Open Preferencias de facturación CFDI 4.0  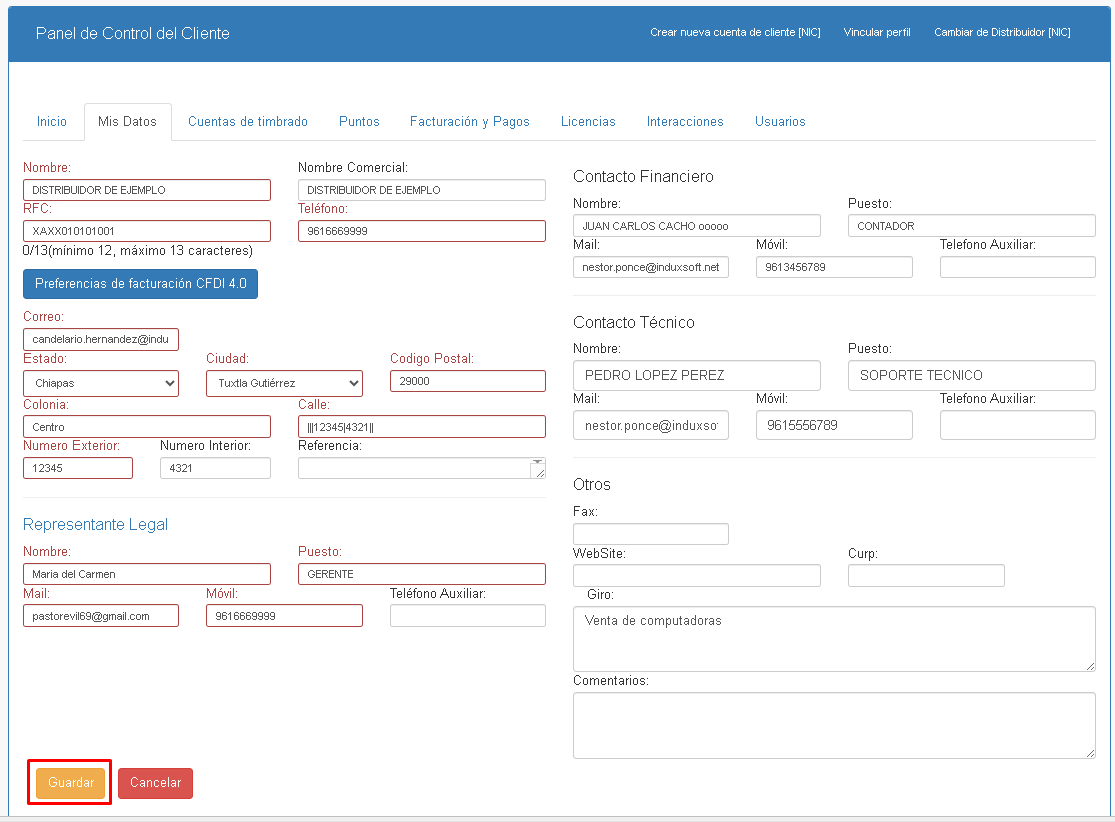[x=140, y=284]
